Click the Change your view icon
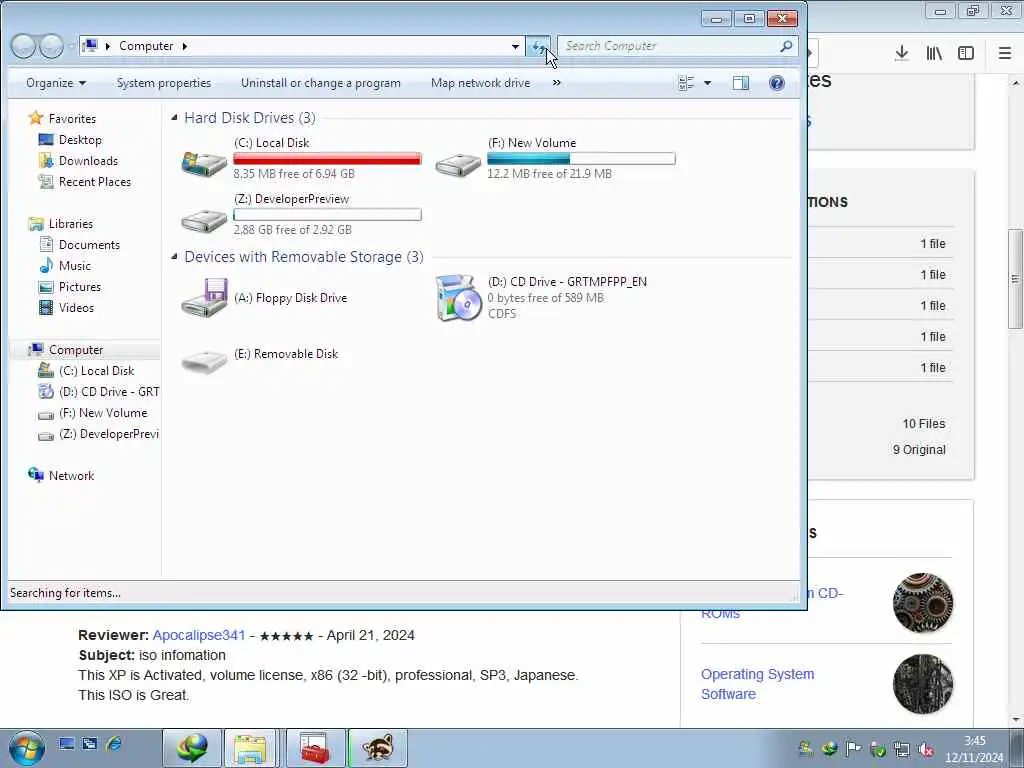Image resolution: width=1024 pixels, height=768 pixels. (x=686, y=83)
